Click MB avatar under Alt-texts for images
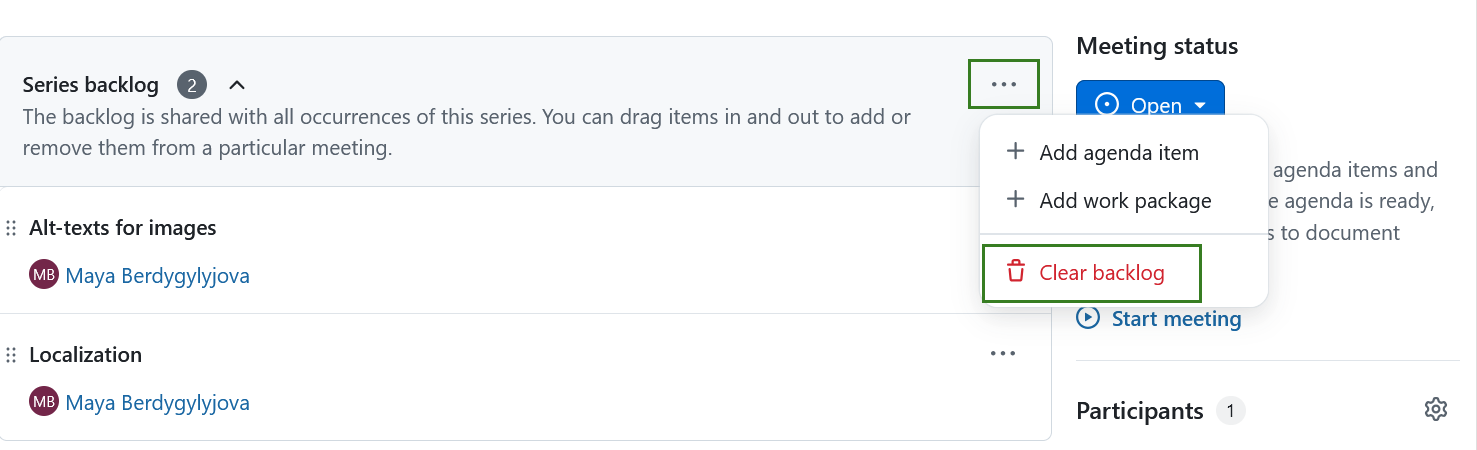 [x=44, y=275]
